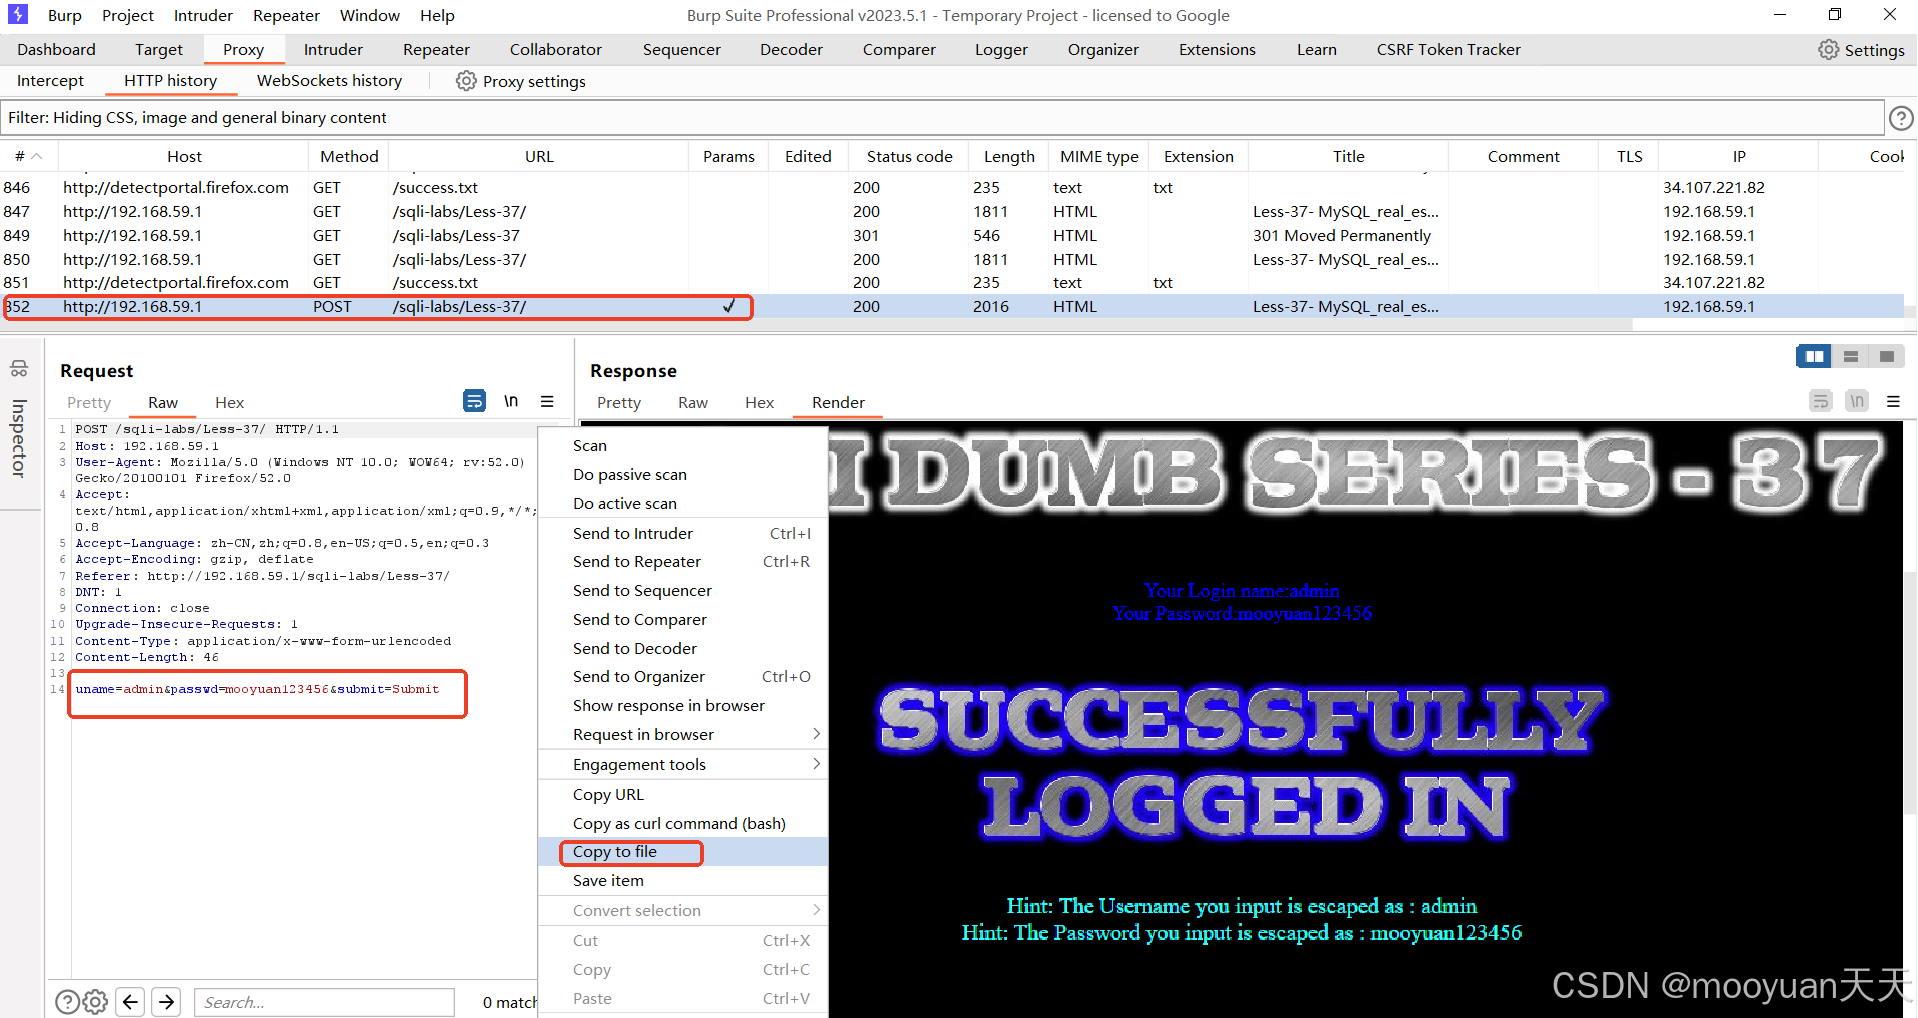1918x1018 pixels.
Task: Switch to the Dashboard tab
Action: 57,50
